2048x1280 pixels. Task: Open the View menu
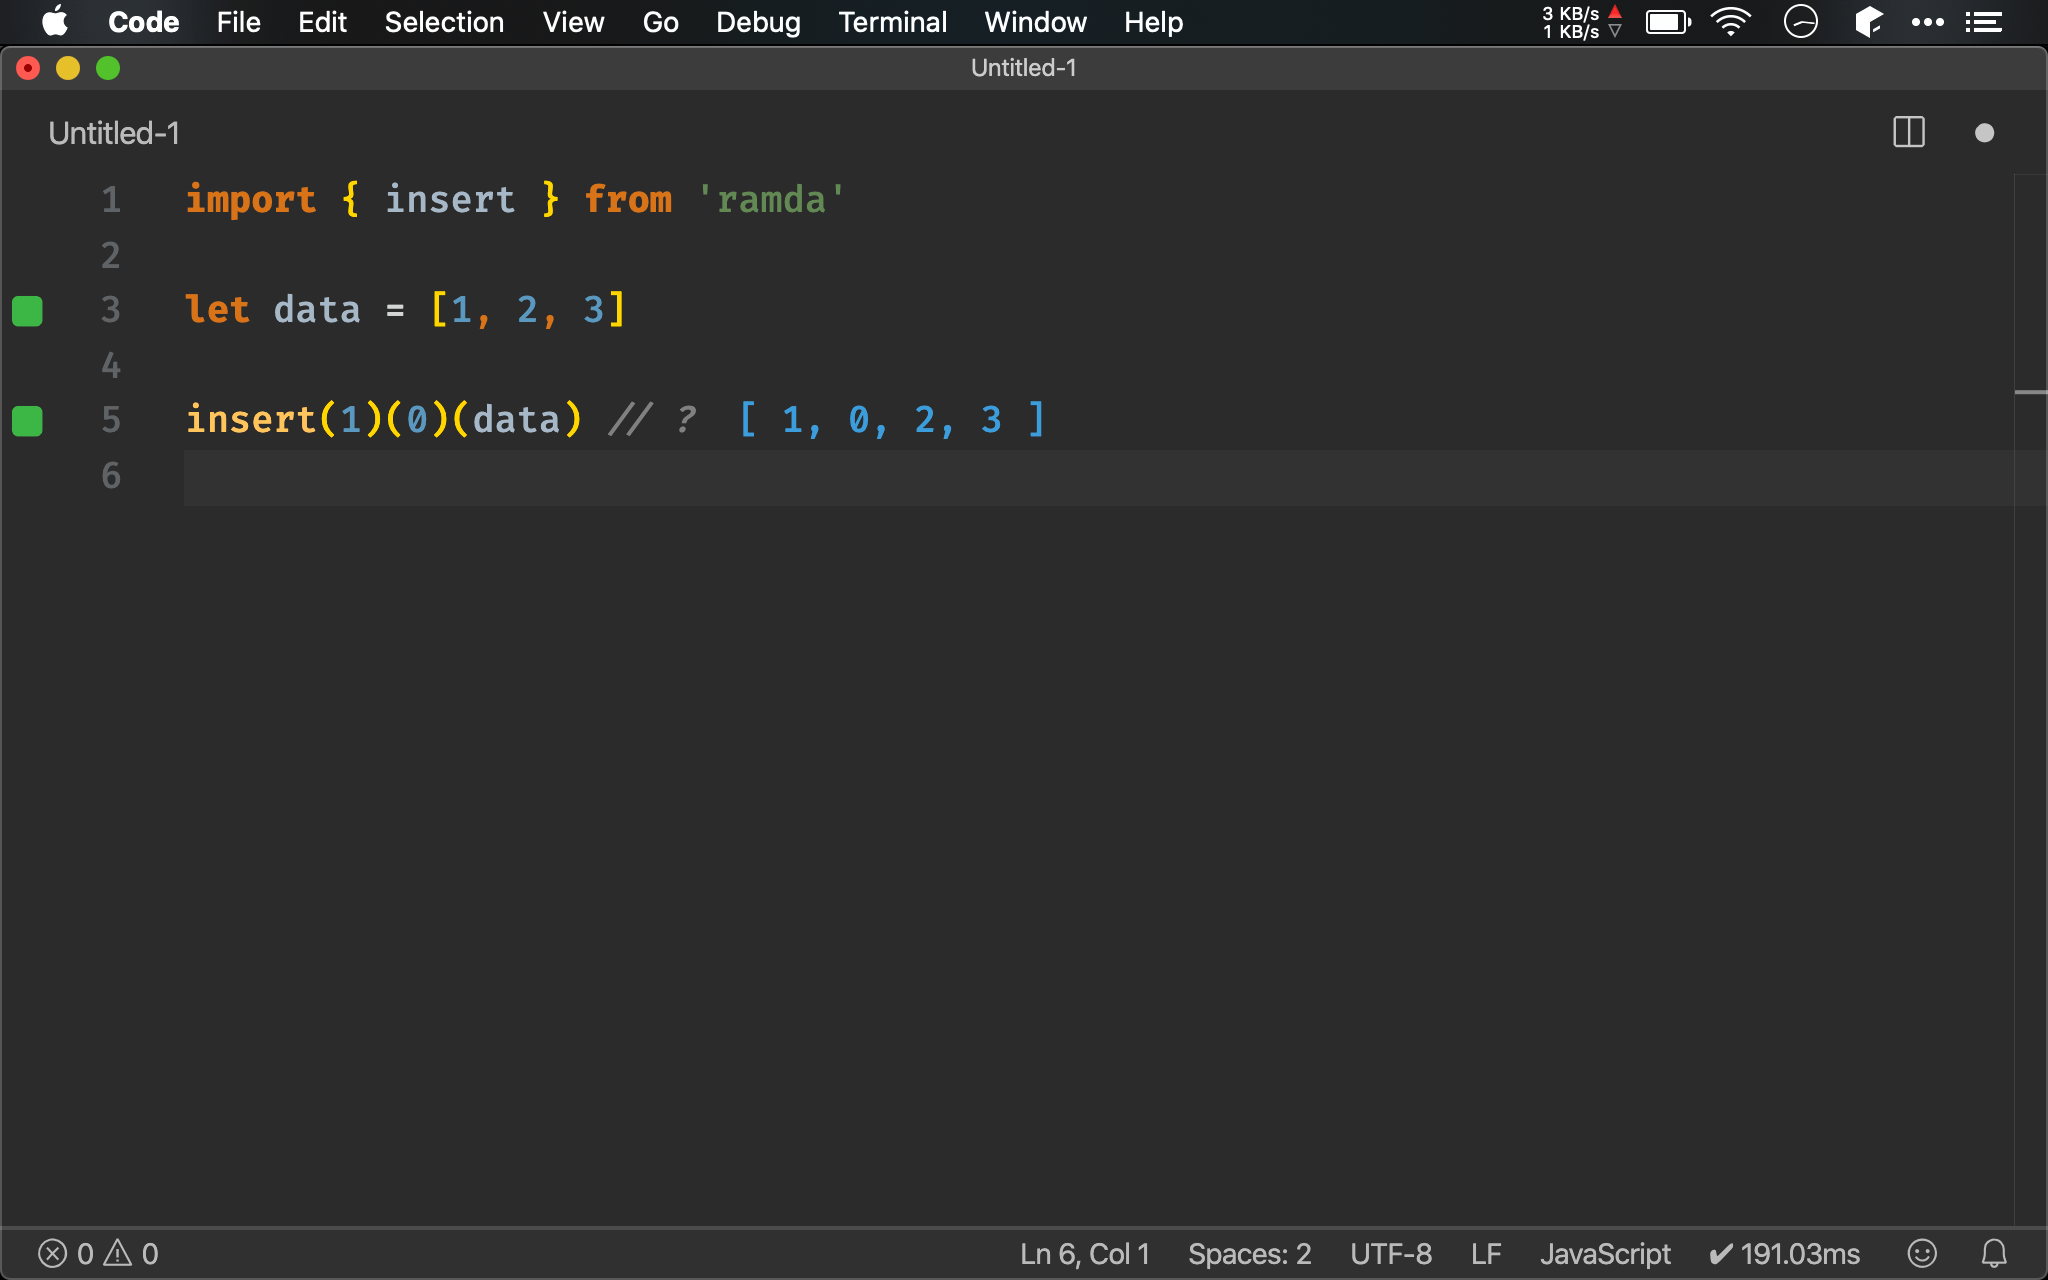(x=573, y=22)
